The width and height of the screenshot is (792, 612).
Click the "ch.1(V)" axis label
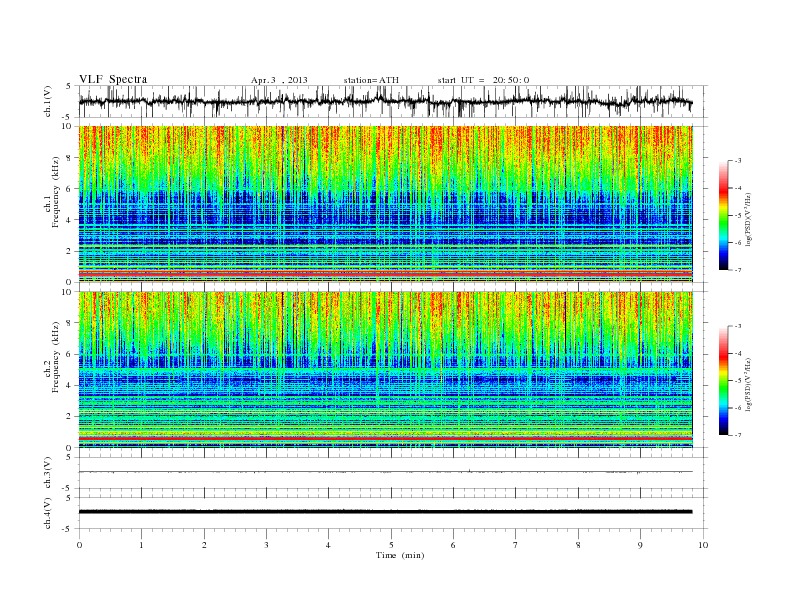48,102
